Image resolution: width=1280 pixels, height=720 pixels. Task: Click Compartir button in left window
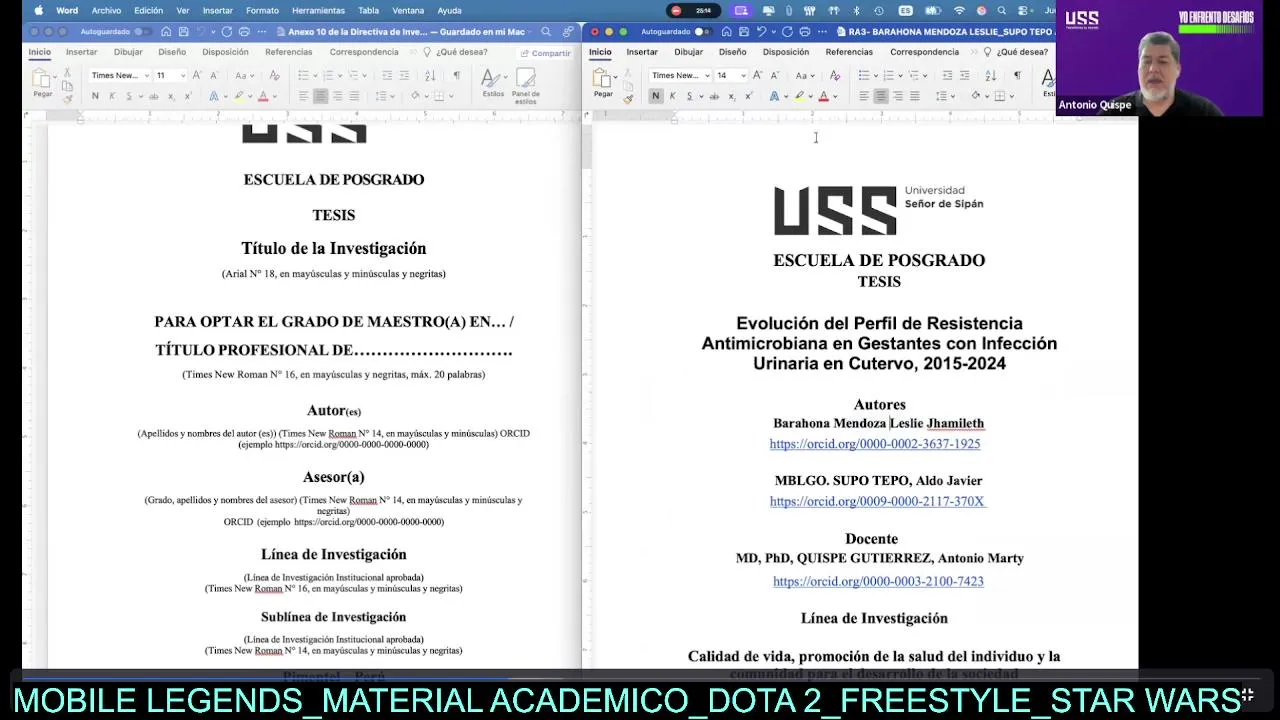545,53
